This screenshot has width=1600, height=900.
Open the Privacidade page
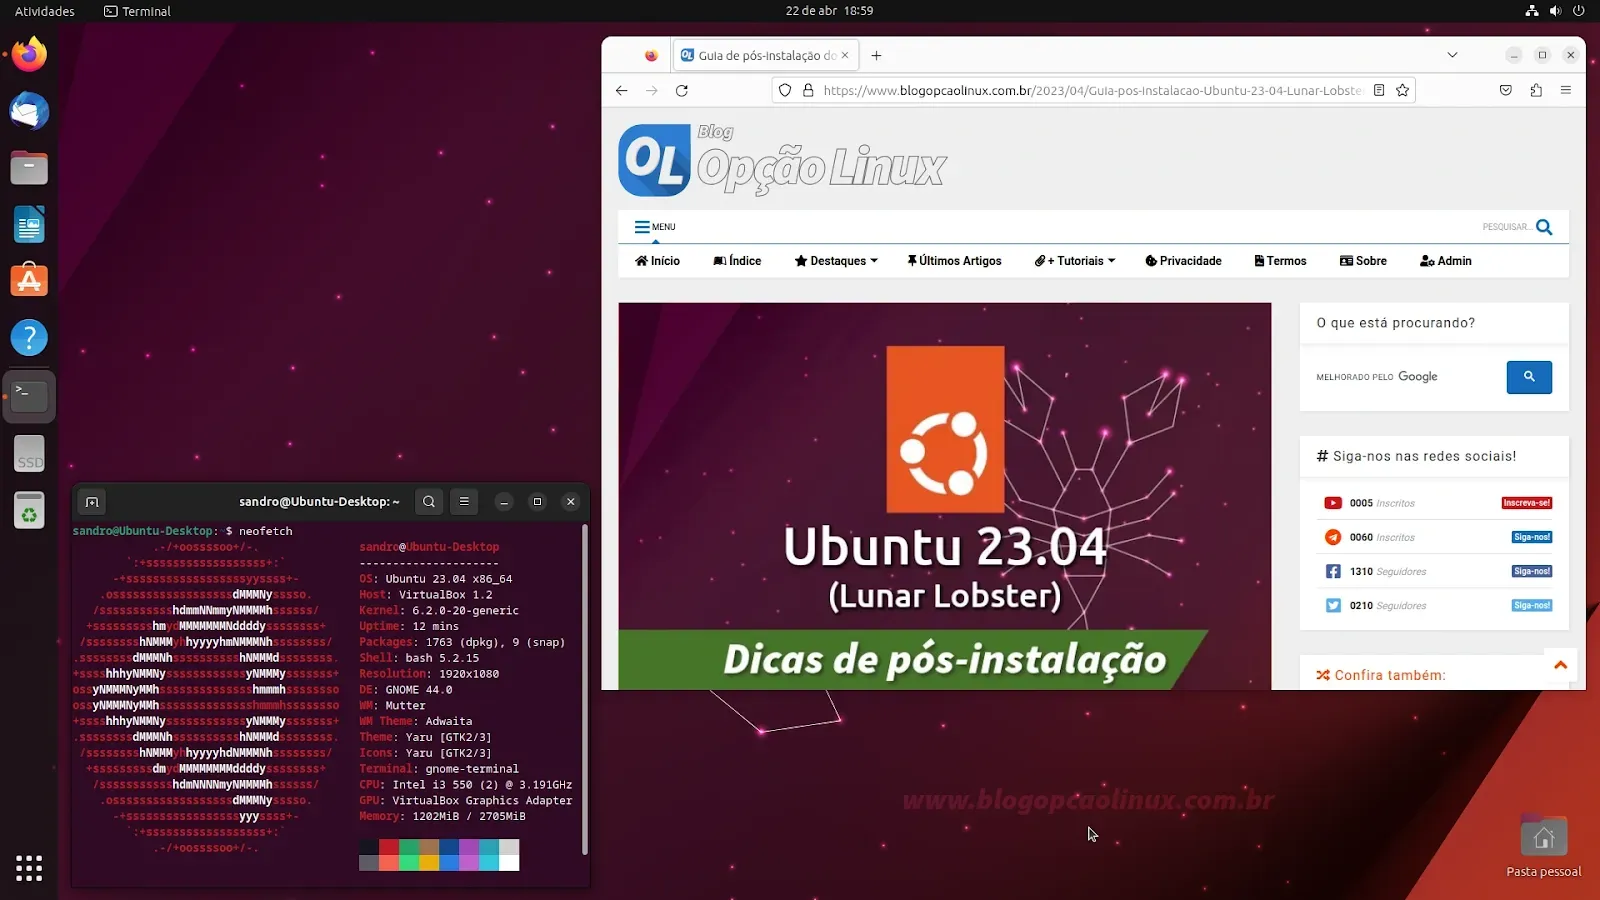tap(1183, 261)
